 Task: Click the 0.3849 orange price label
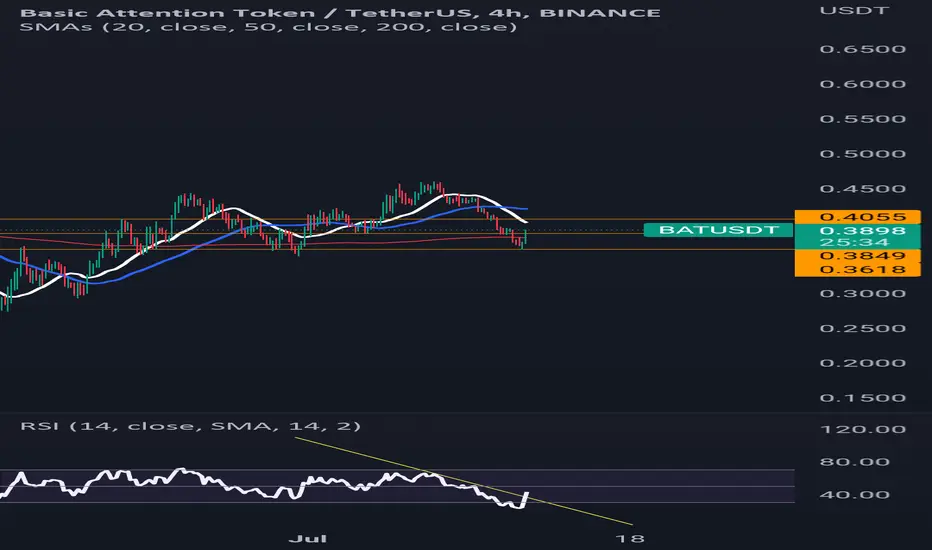(x=858, y=256)
